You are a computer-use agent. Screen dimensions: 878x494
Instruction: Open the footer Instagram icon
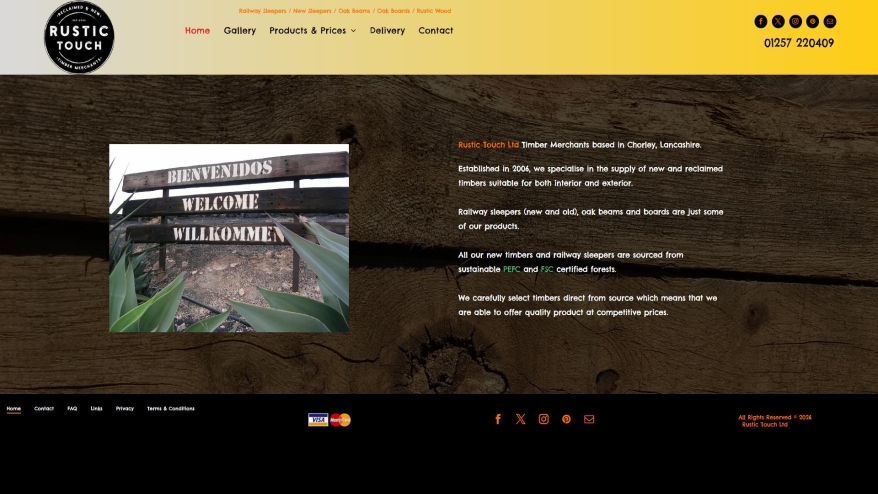pyautogui.click(x=544, y=419)
